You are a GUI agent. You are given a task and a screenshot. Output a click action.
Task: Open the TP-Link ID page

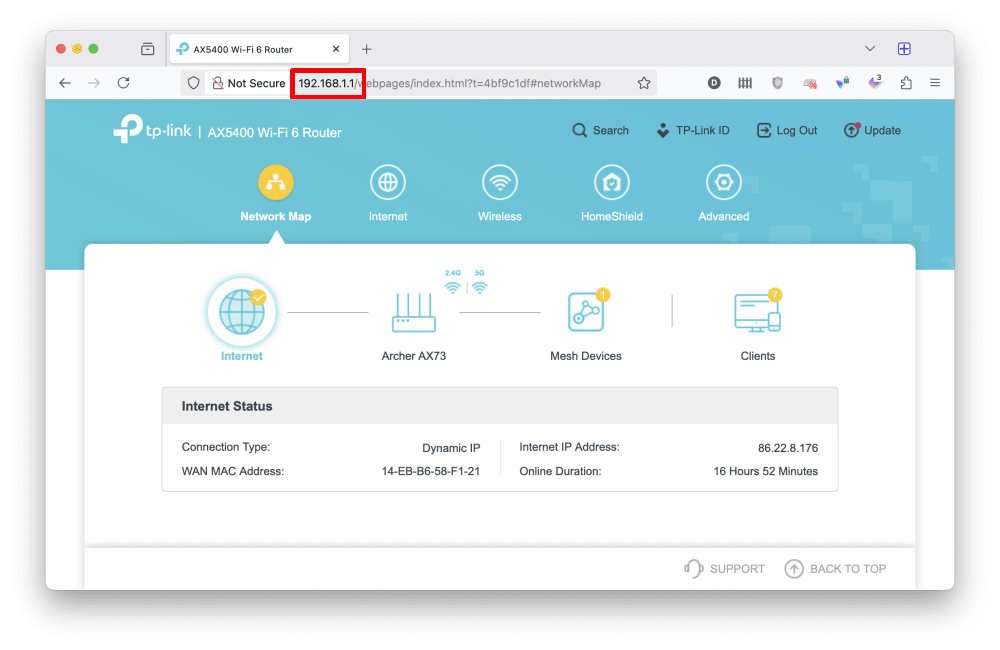693,130
